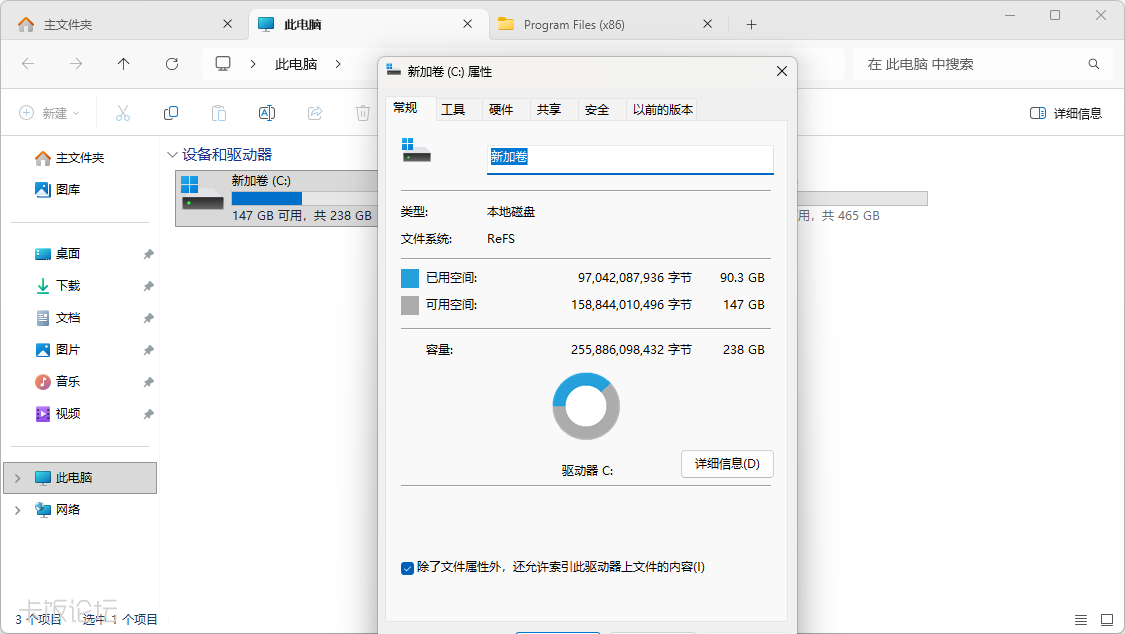Open 下载 folder in sidebar
This screenshot has height=634, width=1125.
68,285
